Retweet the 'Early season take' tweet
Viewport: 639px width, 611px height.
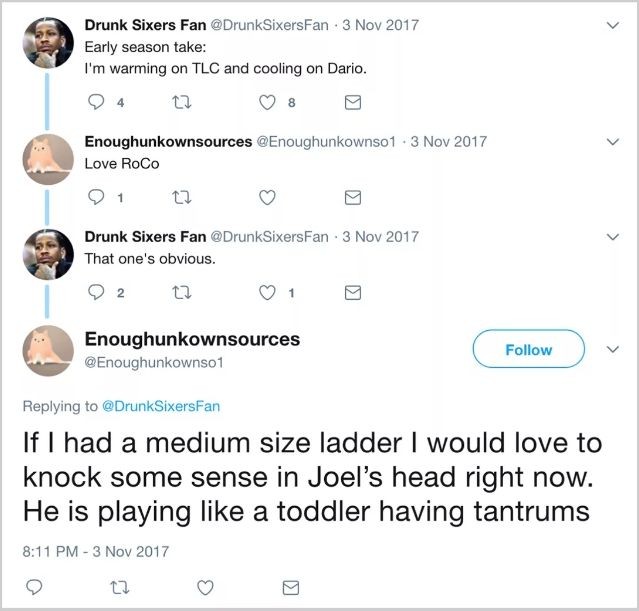tap(181, 102)
